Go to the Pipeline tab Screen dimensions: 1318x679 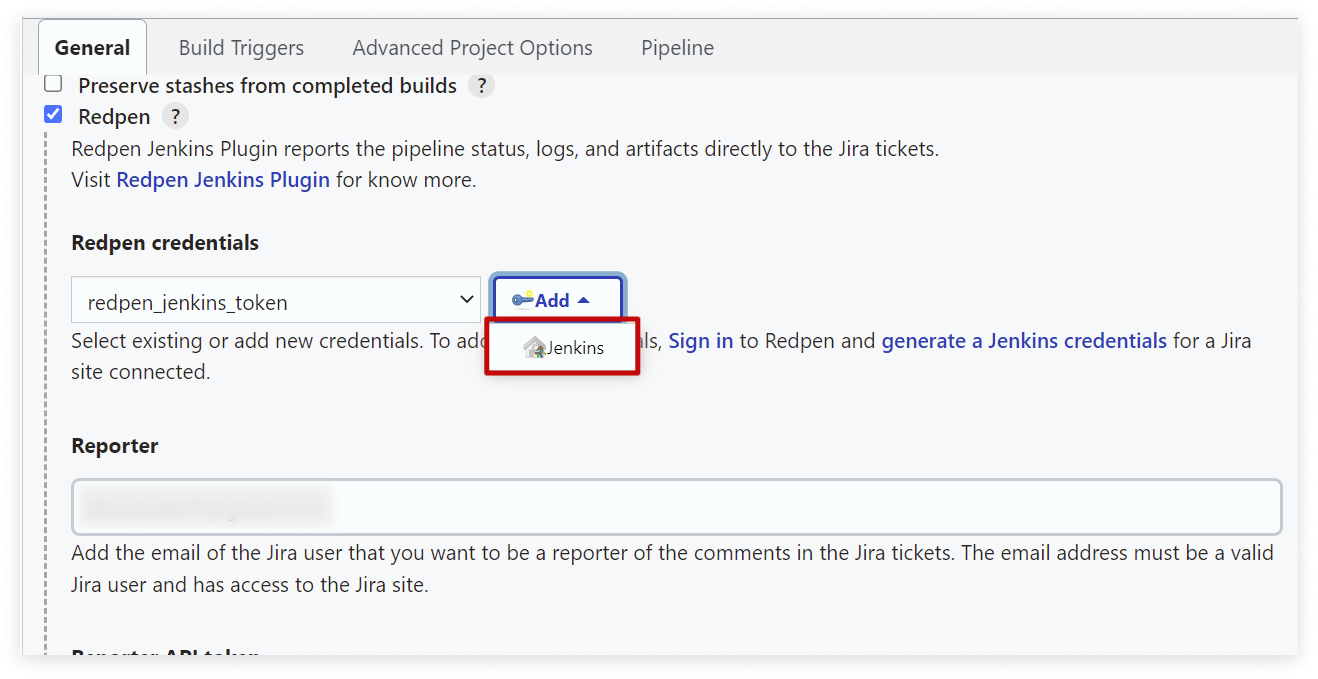coord(677,47)
